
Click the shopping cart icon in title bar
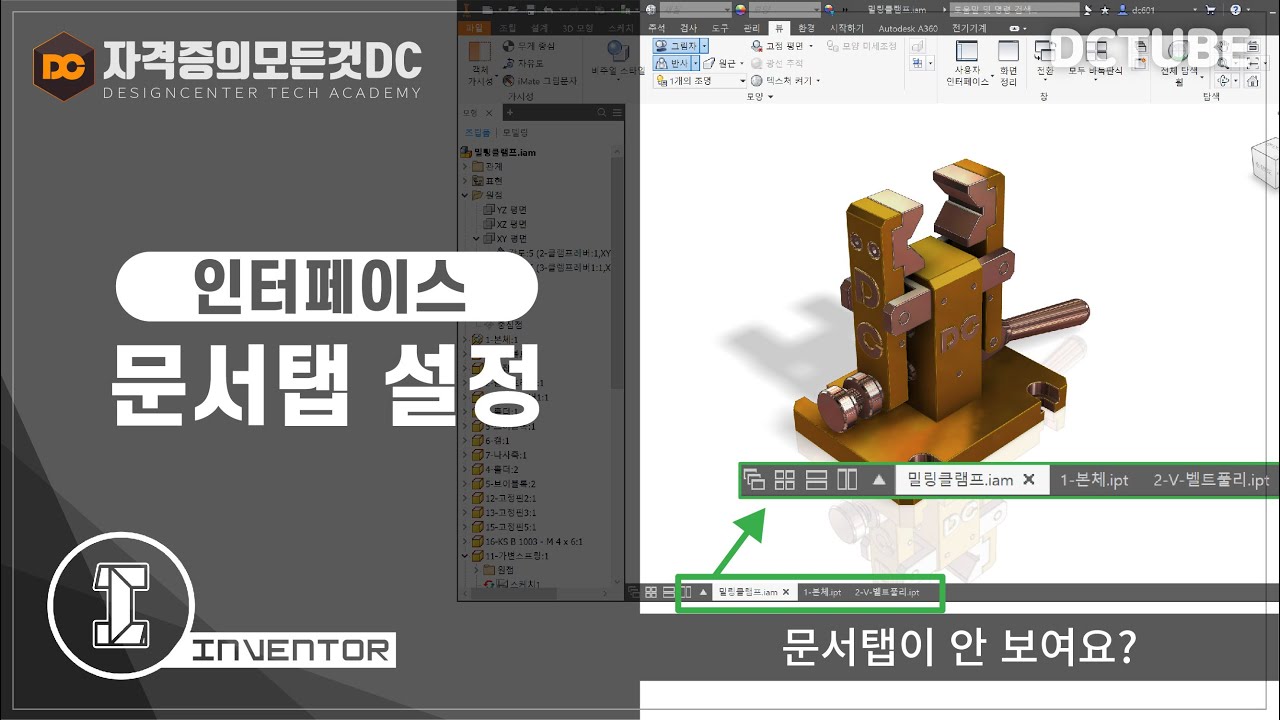pos(1210,10)
